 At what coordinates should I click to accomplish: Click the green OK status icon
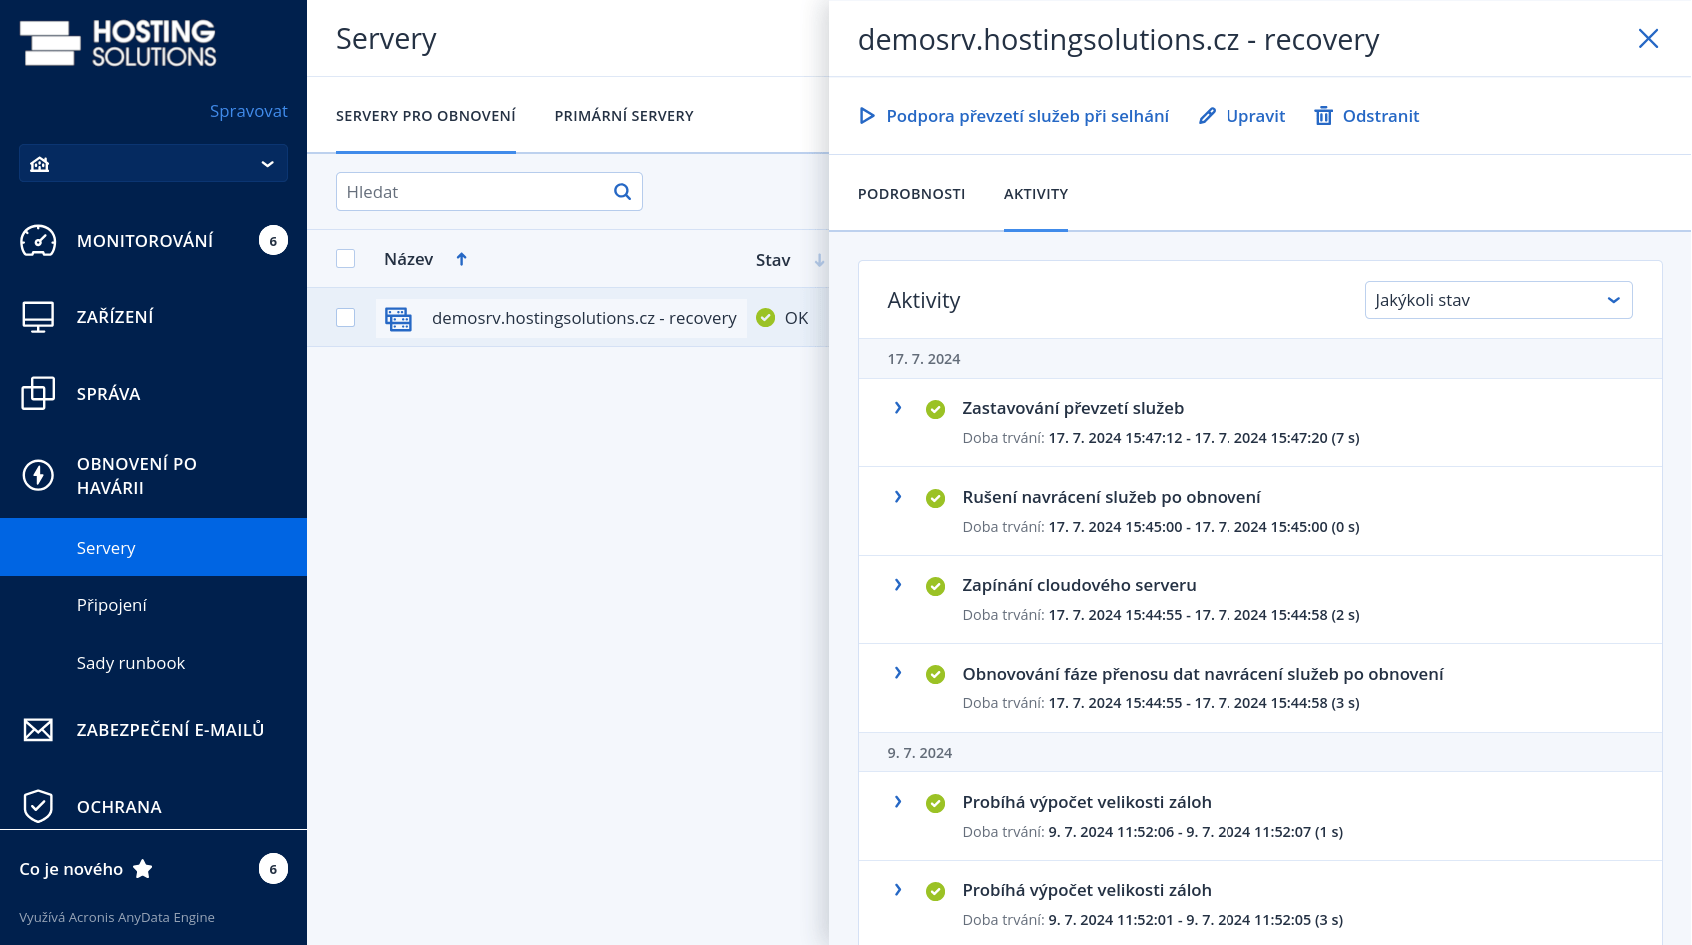click(x=766, y=318)
